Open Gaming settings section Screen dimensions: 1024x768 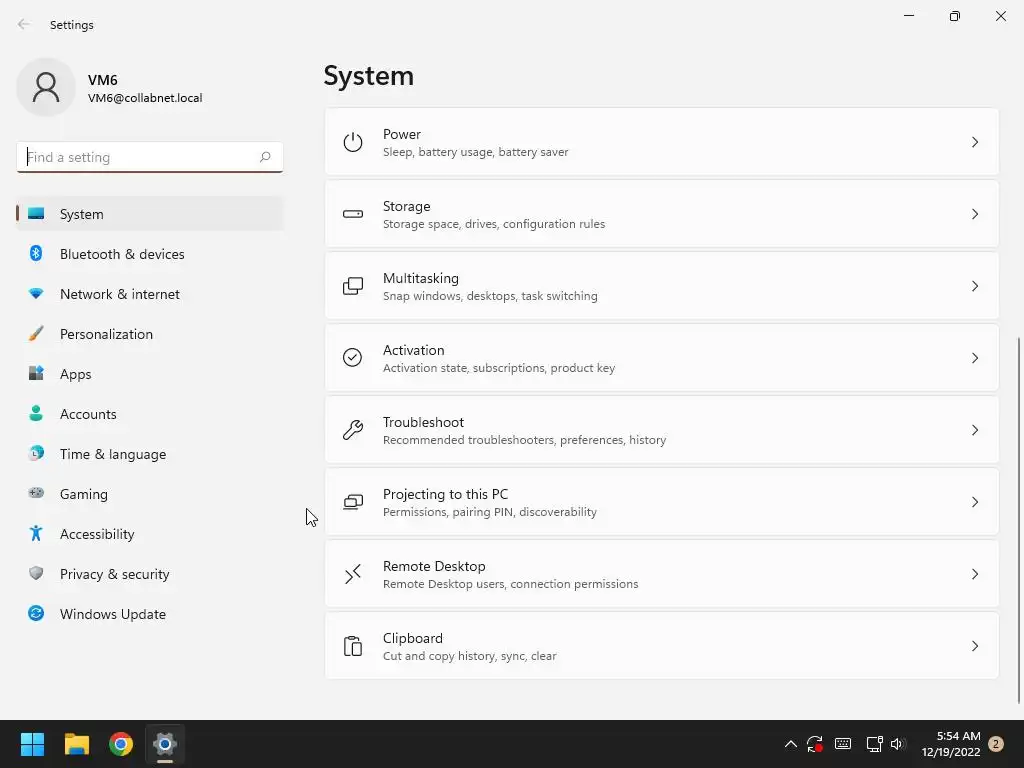click(150, 494)
